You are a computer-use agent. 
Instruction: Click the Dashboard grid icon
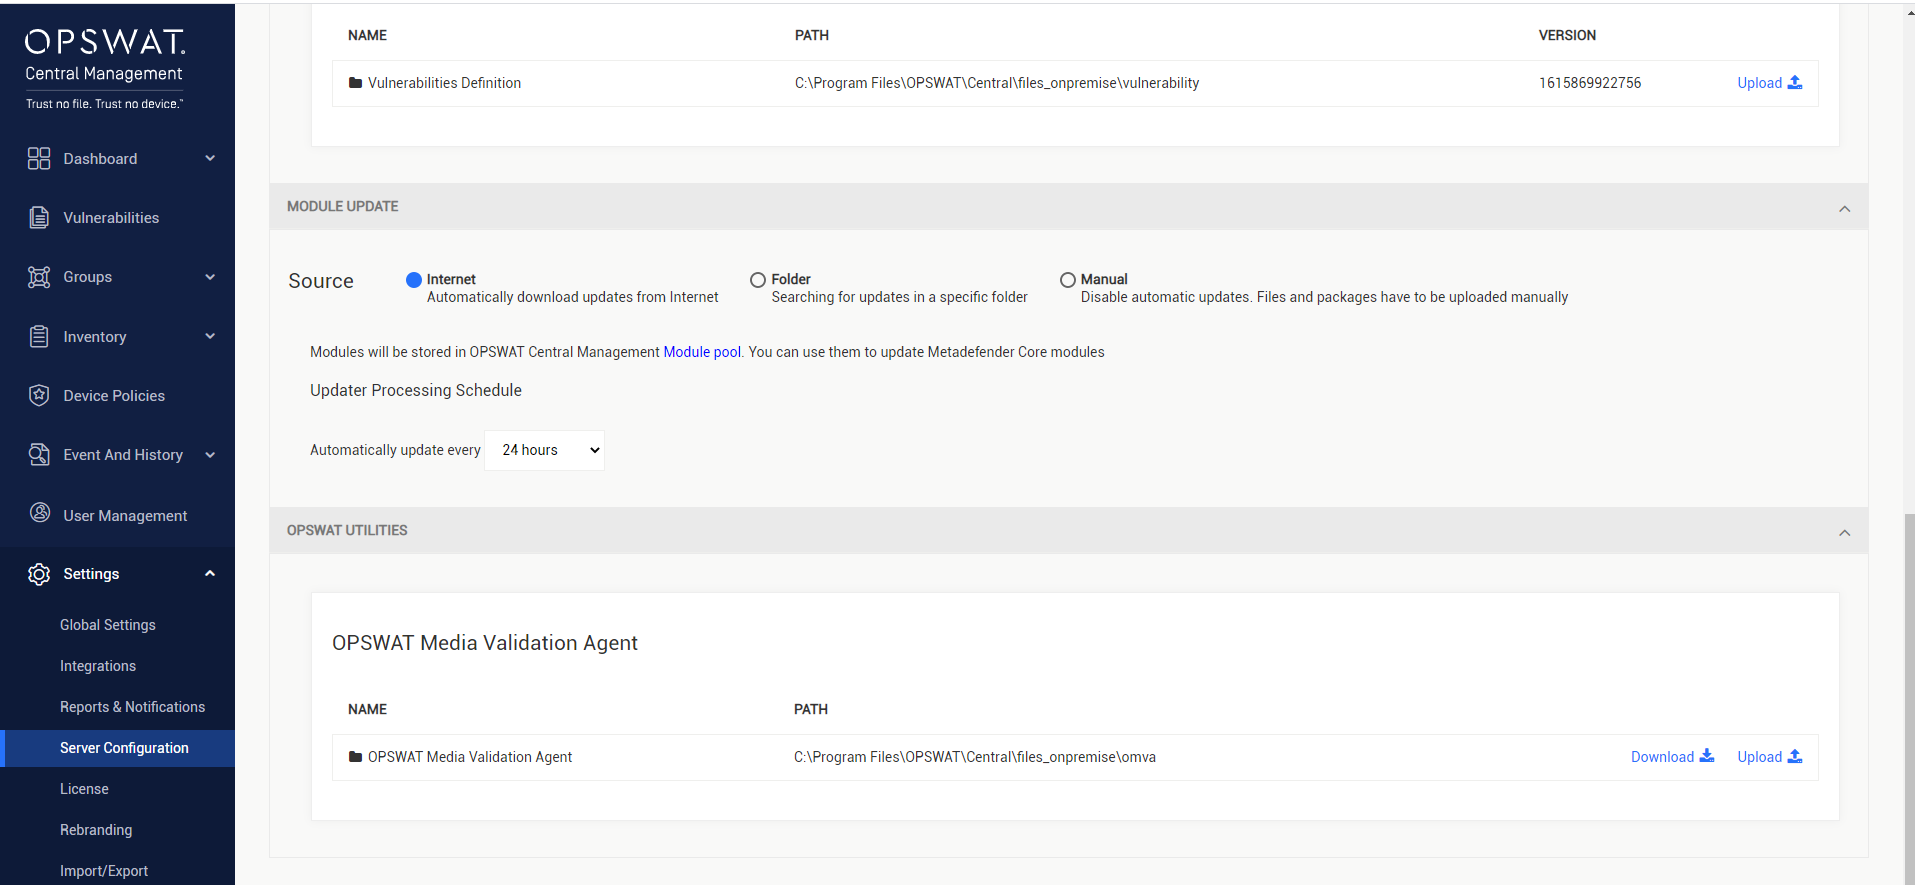(x=39, y=158)
